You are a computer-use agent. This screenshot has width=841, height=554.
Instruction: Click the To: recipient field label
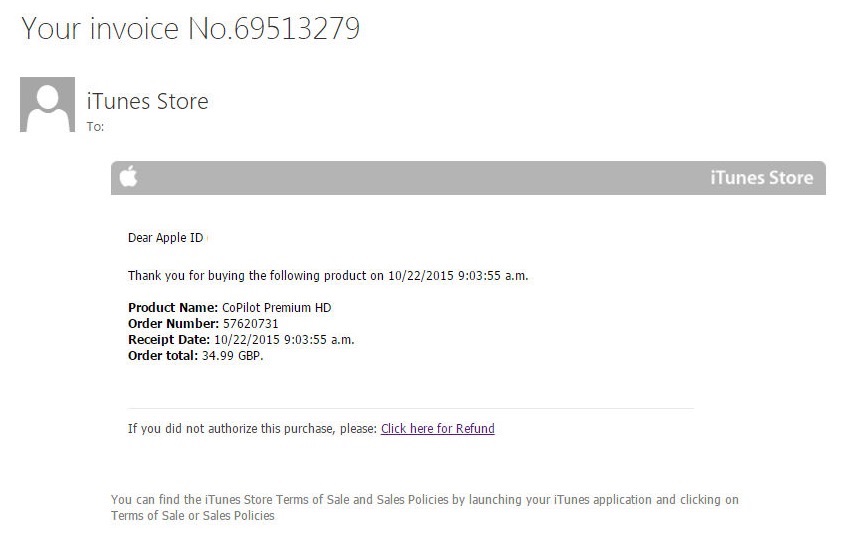point(96,127)
